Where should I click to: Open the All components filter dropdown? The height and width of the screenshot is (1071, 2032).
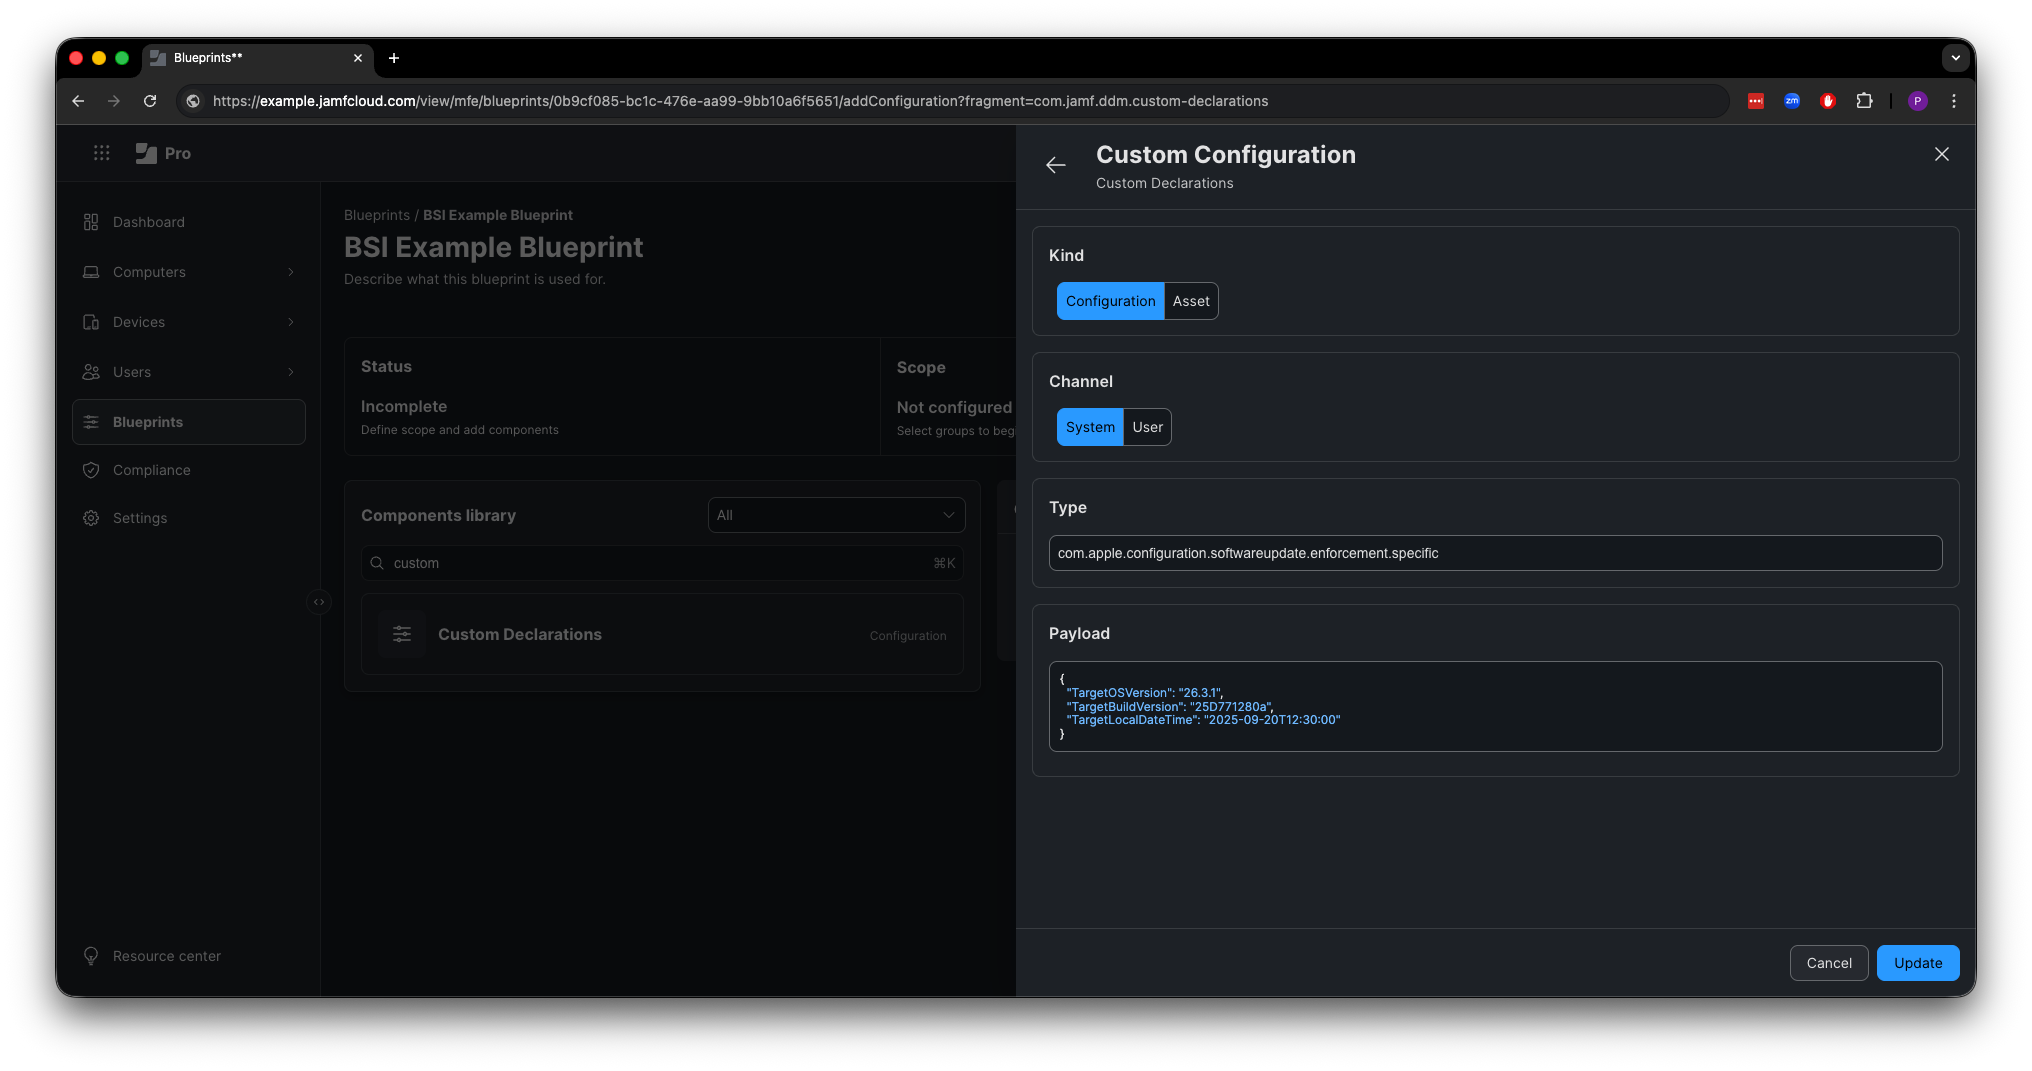tap(836, 515)
